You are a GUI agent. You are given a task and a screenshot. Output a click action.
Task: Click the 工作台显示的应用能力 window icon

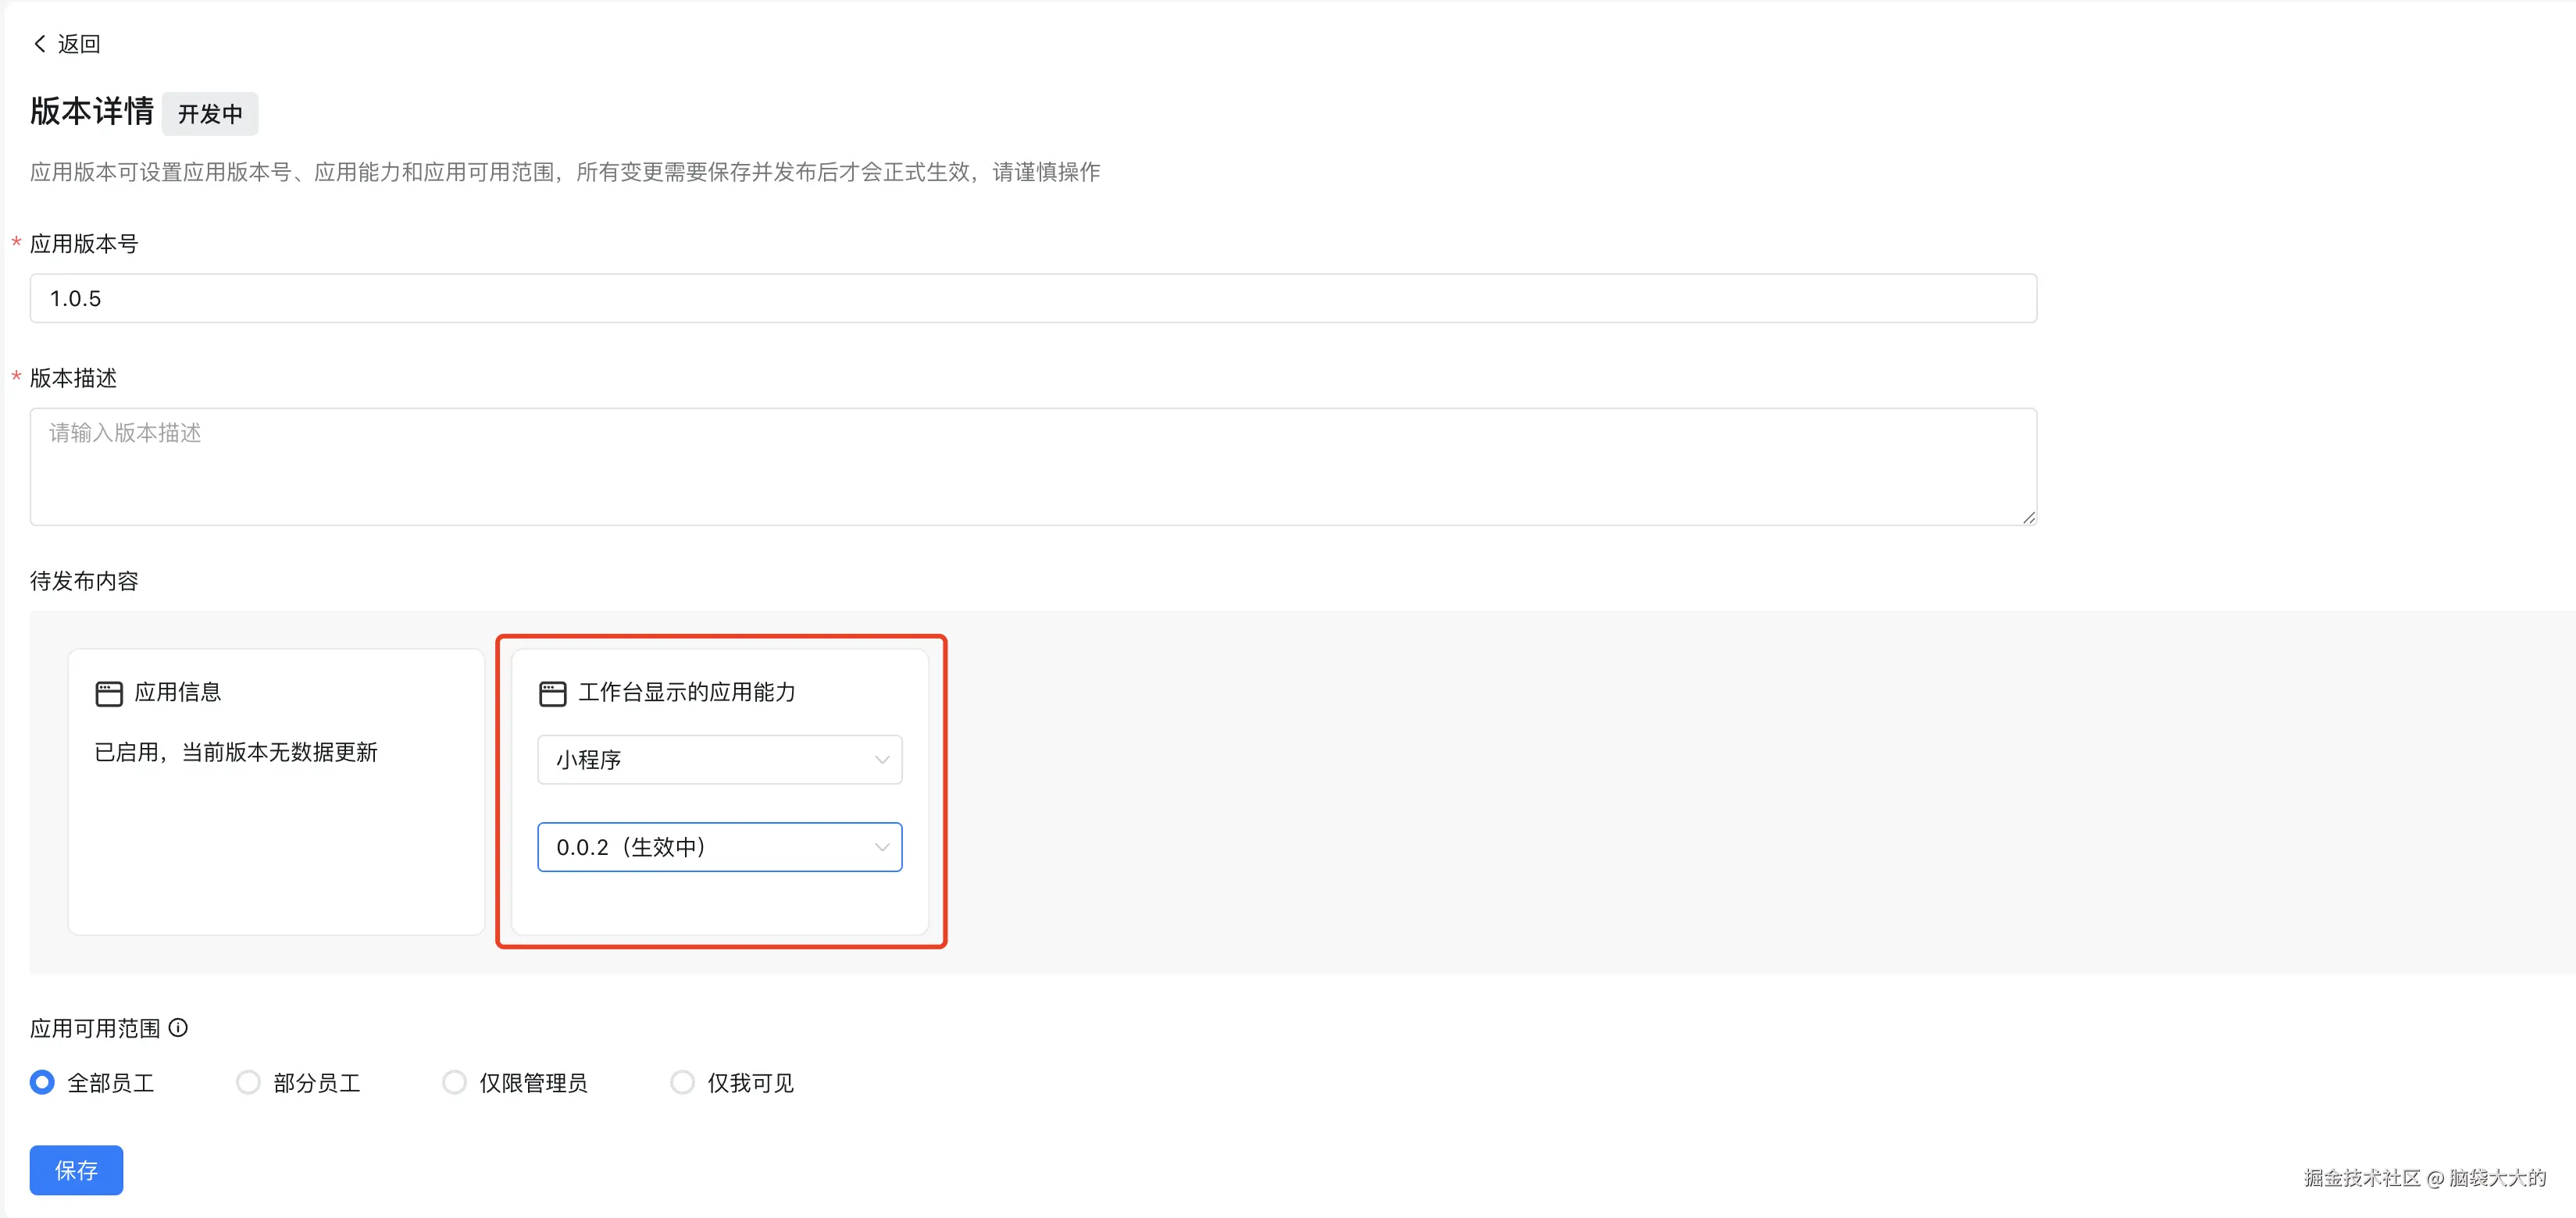[552, 693]
